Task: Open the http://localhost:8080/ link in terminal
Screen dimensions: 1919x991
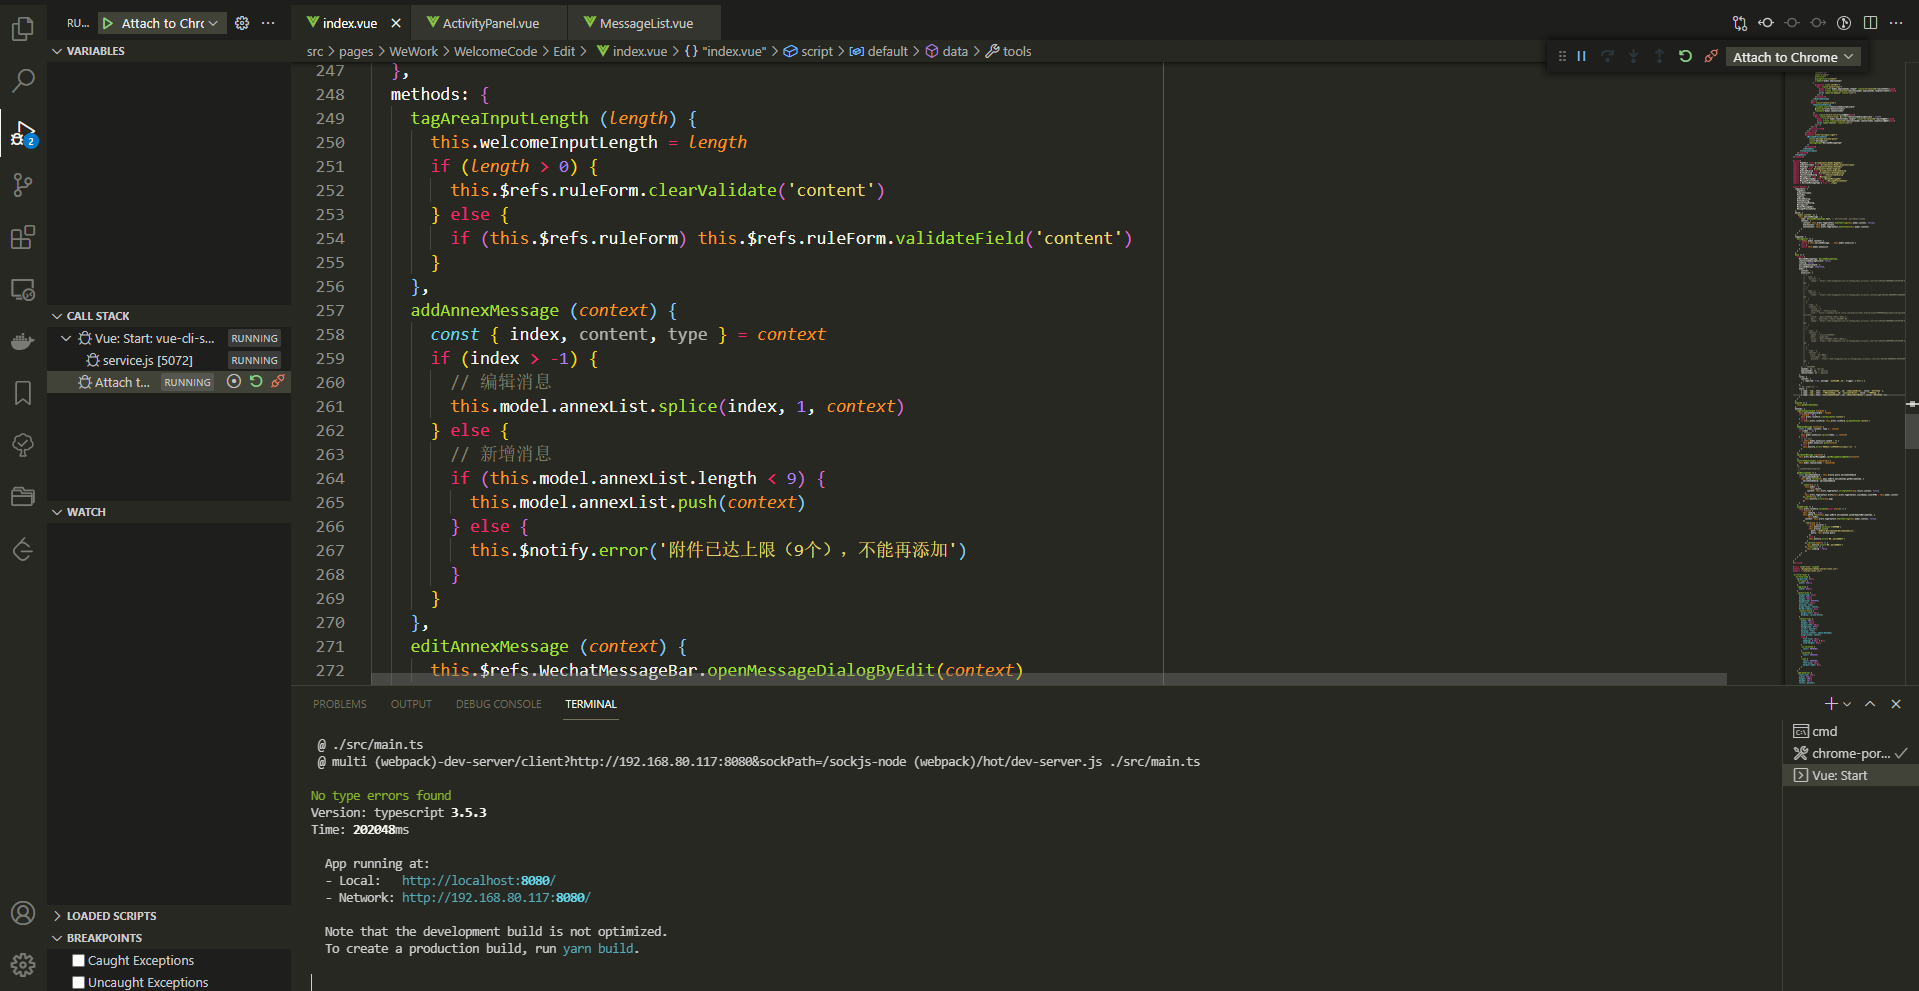Action: (x=479, y=880)
